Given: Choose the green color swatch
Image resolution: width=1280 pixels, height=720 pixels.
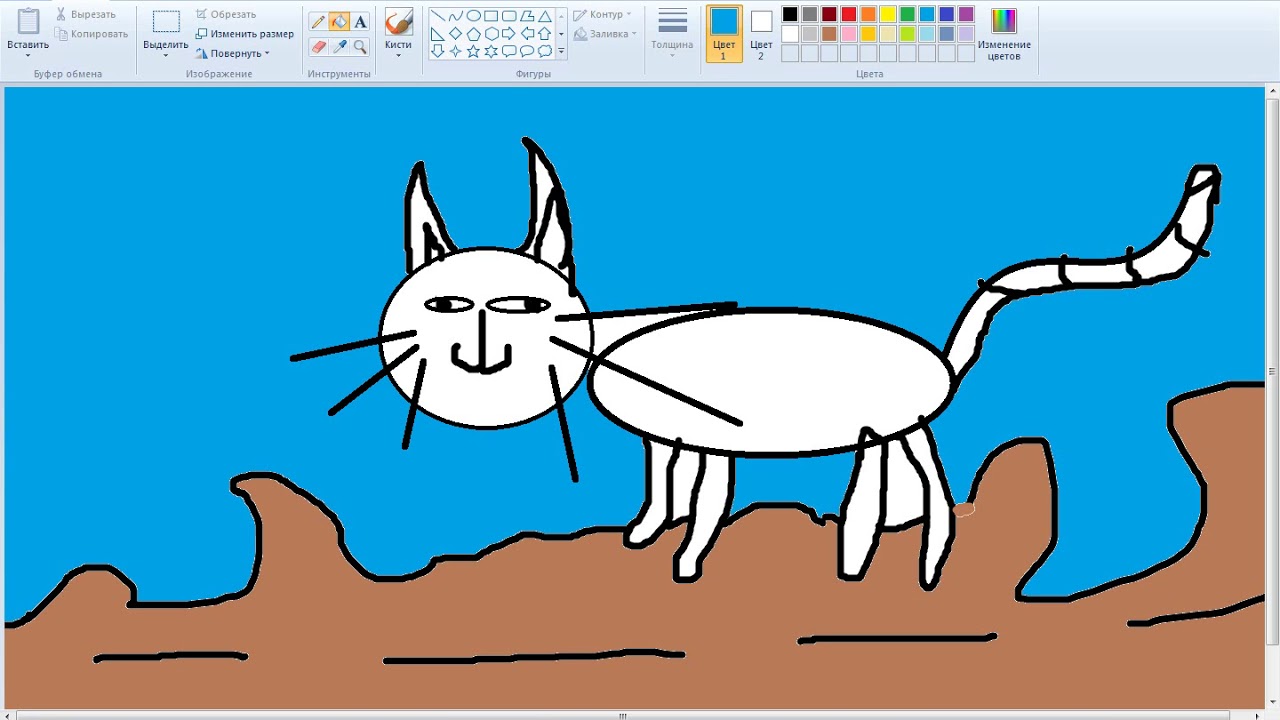Looking at the screenshot, I should (907, 14).
